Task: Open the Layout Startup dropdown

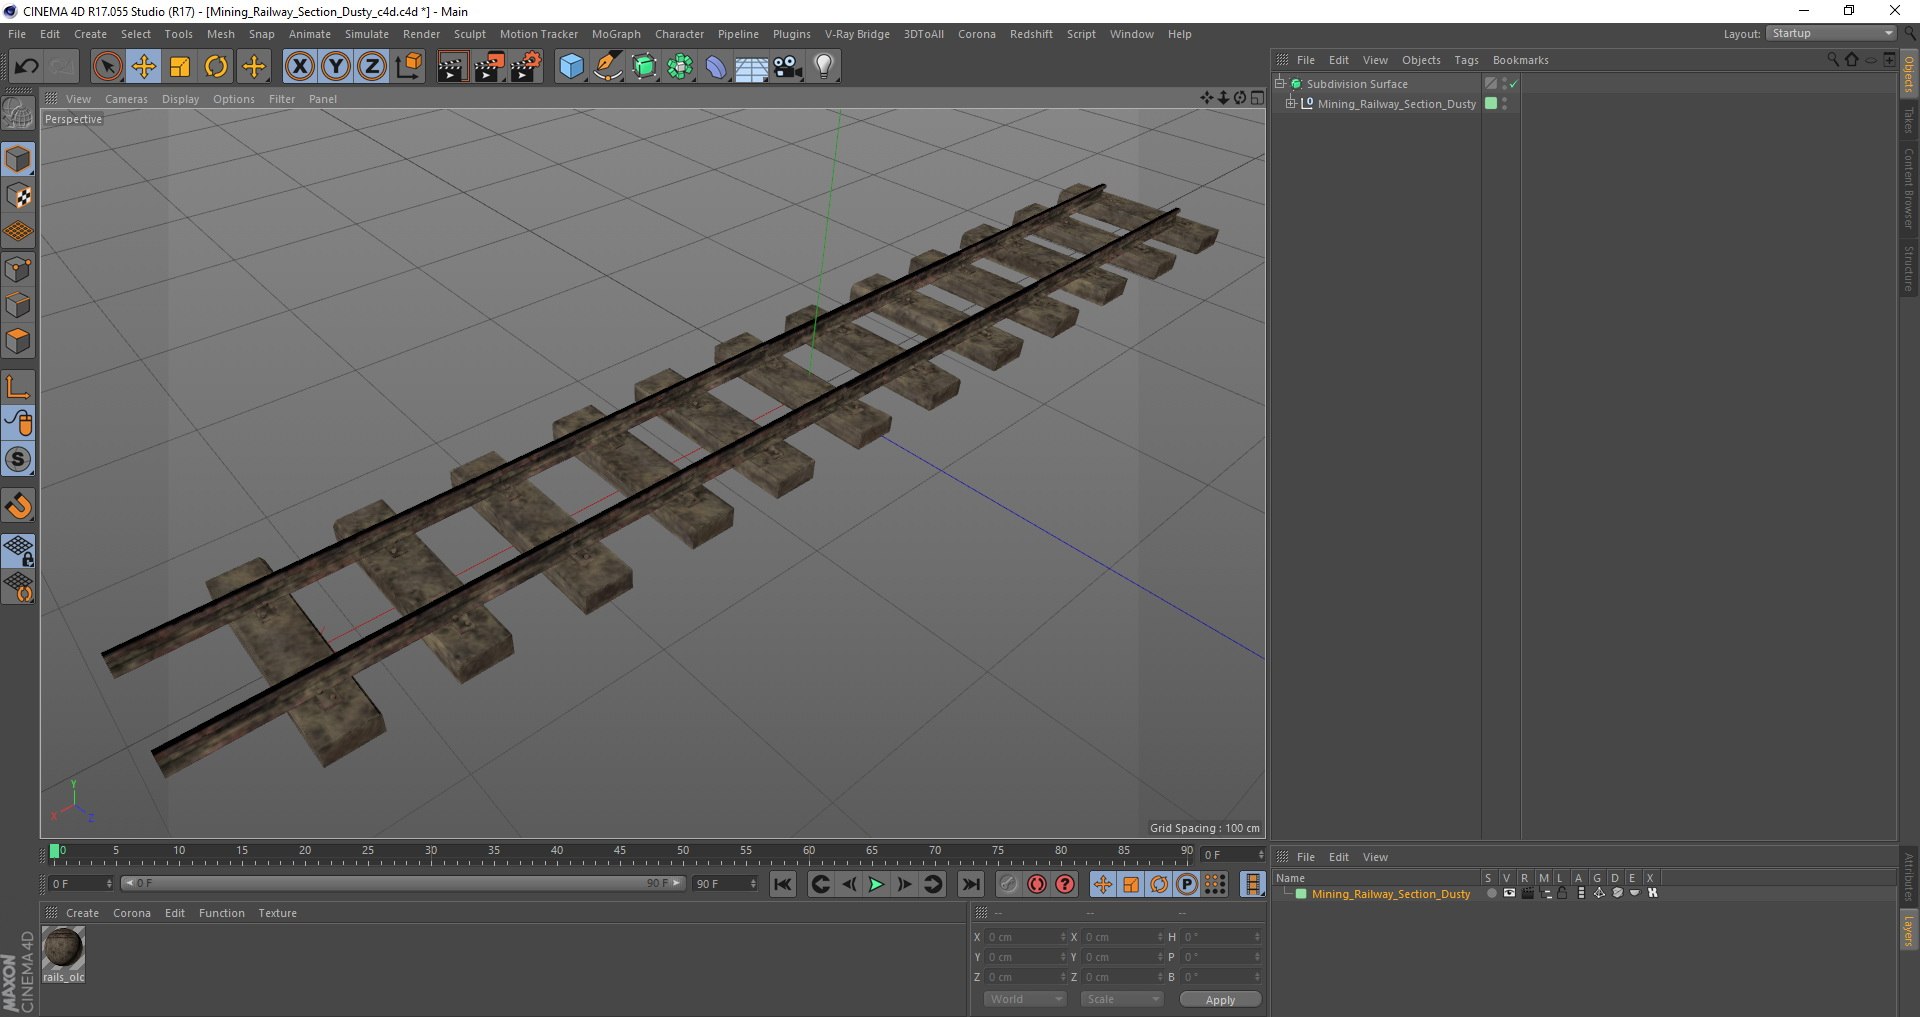Action: (1831, 33)
